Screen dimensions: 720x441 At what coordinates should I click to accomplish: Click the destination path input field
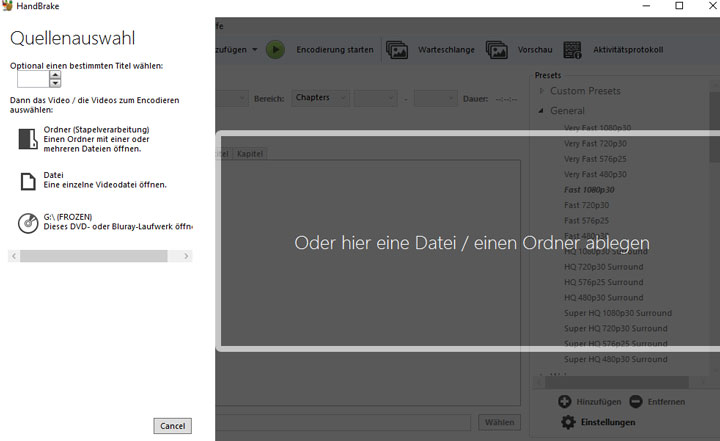tap(343, 422)
